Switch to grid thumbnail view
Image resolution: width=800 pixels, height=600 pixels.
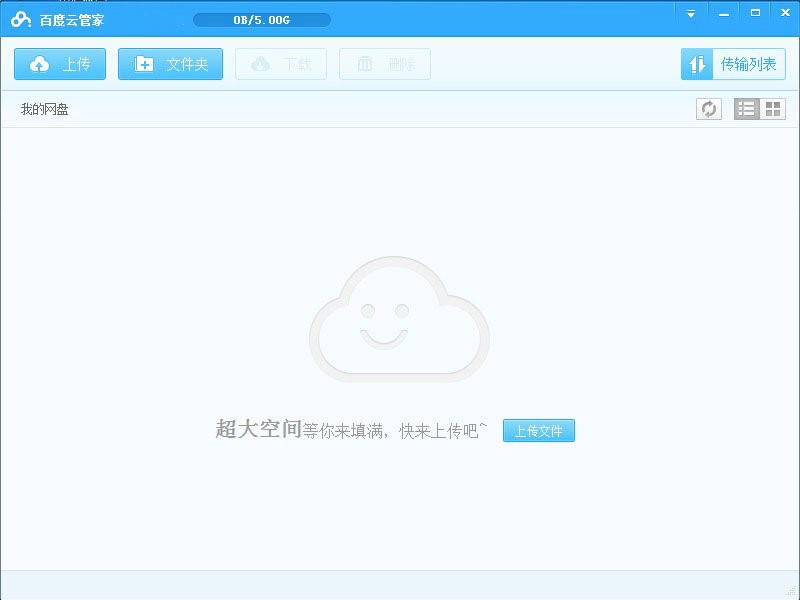point(773,109)
